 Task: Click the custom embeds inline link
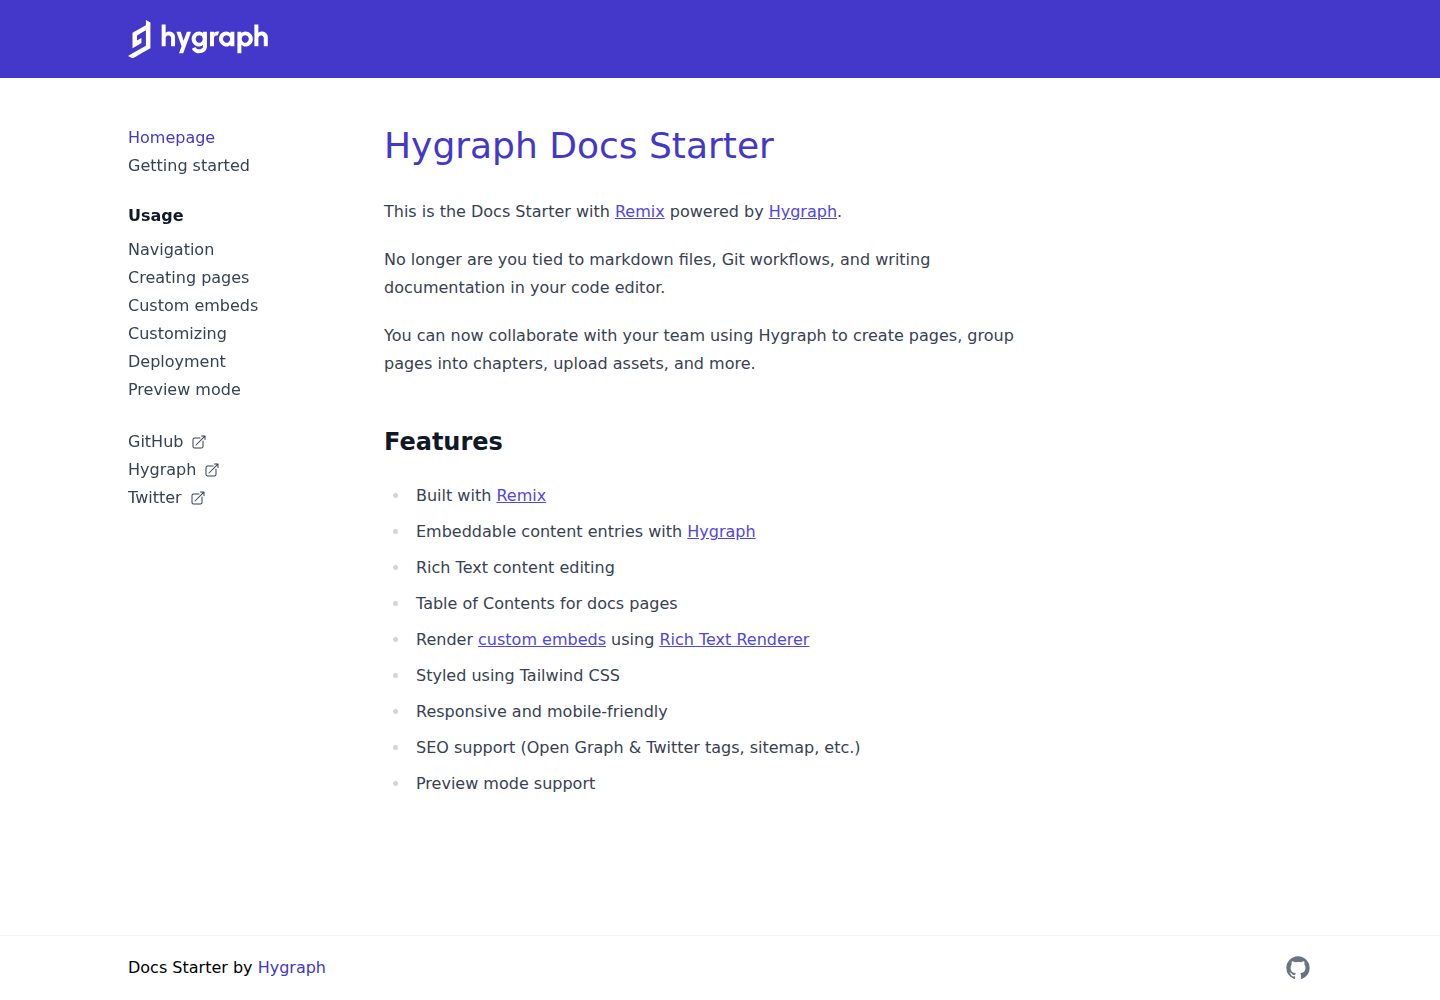(542, 639)
